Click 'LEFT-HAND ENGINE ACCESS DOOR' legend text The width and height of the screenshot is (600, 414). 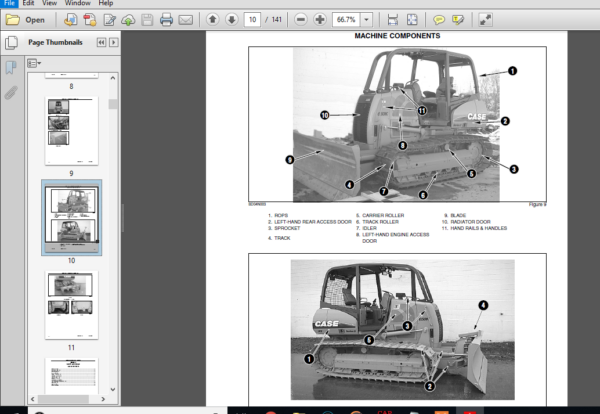coord(396,238)
